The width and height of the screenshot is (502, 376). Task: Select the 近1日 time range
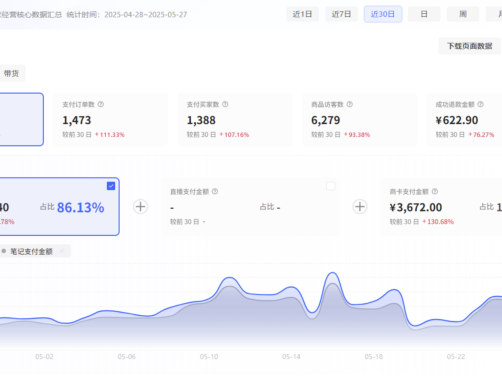(302, 14)
